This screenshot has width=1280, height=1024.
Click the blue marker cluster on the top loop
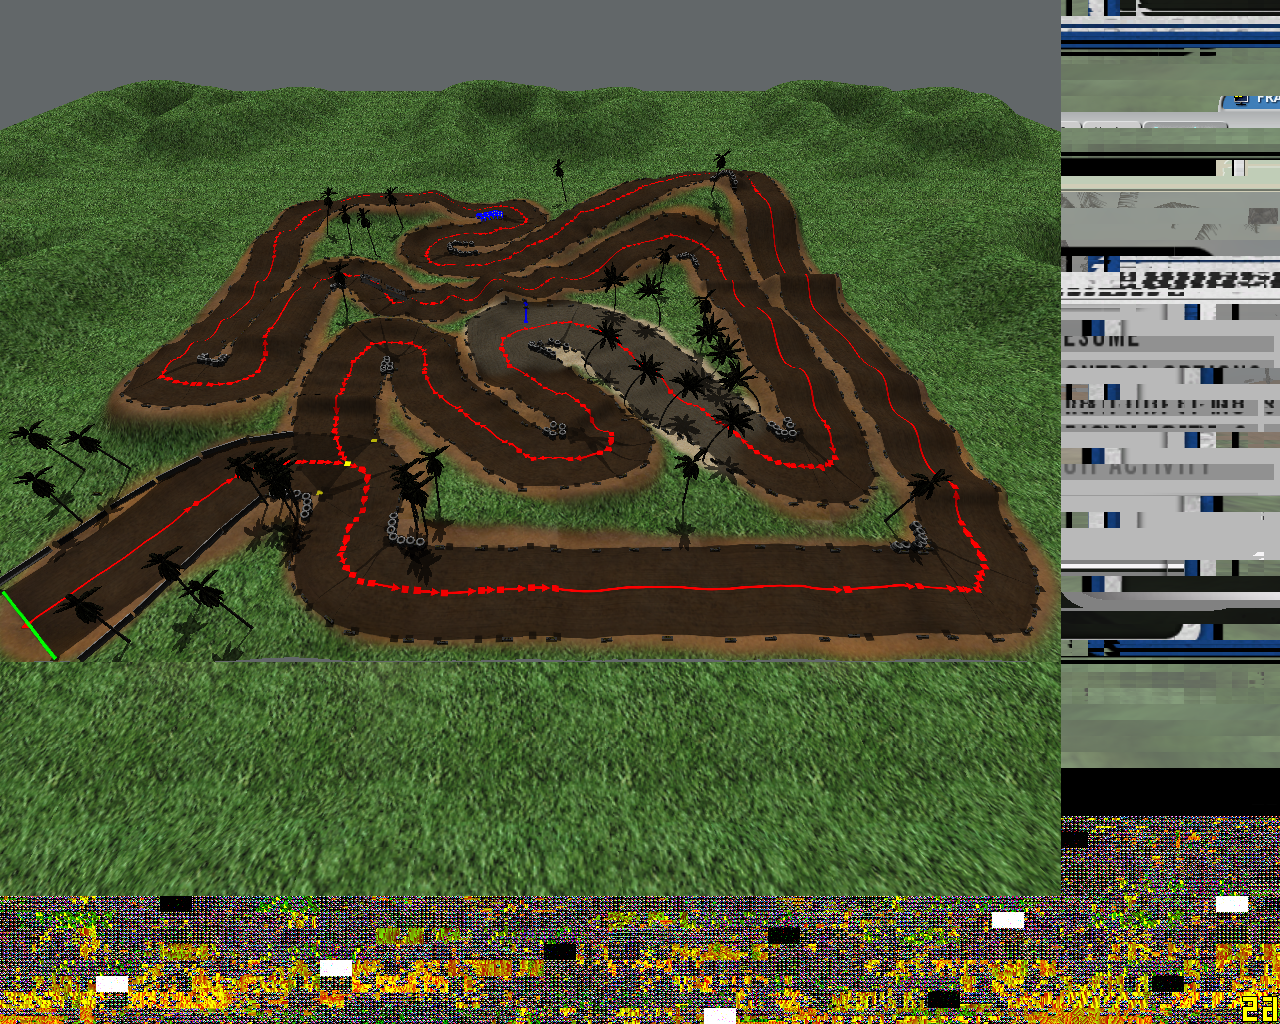tap(489, 214)
